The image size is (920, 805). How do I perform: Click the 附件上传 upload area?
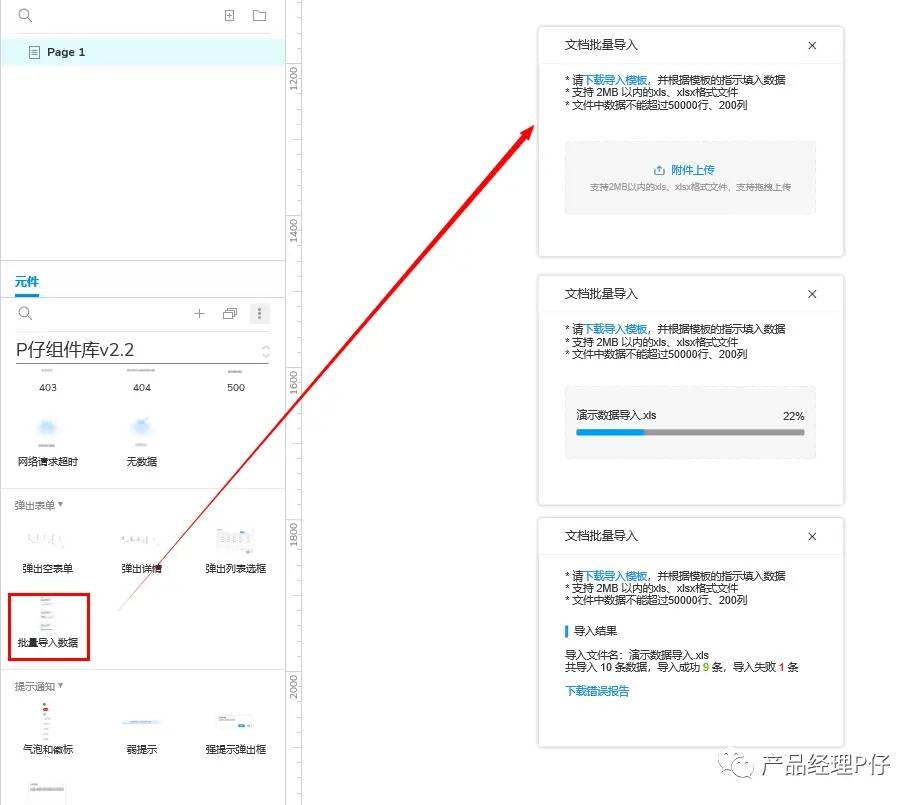coord(690,176)
